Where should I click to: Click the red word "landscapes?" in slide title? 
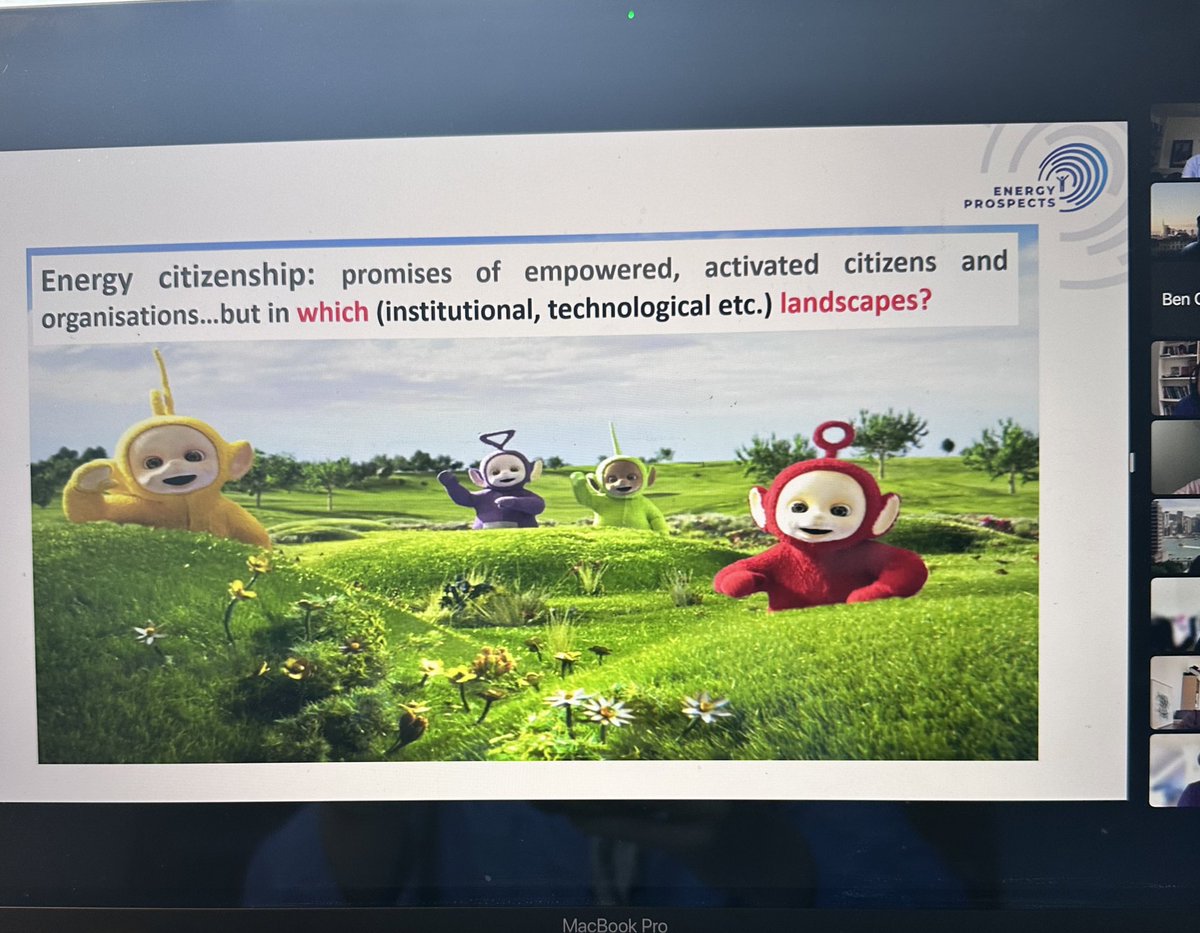pos(855,300)
